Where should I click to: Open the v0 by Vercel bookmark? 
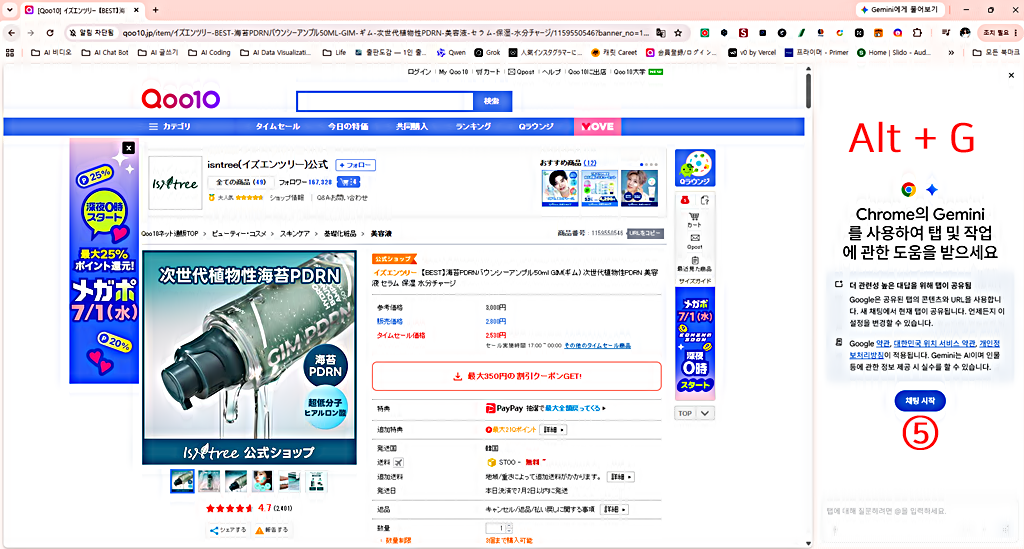(x=752, y=52)
